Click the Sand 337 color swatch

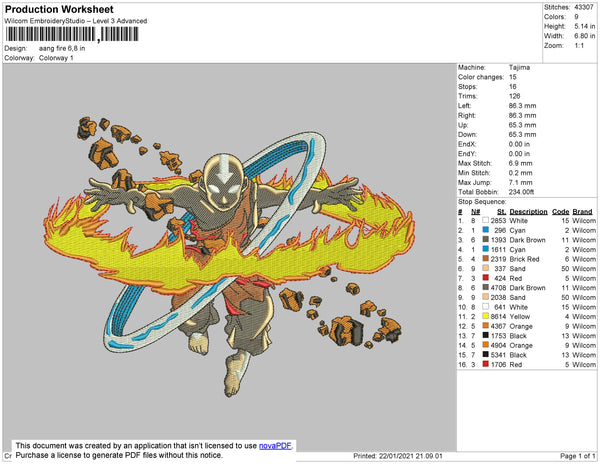point(486,269)
